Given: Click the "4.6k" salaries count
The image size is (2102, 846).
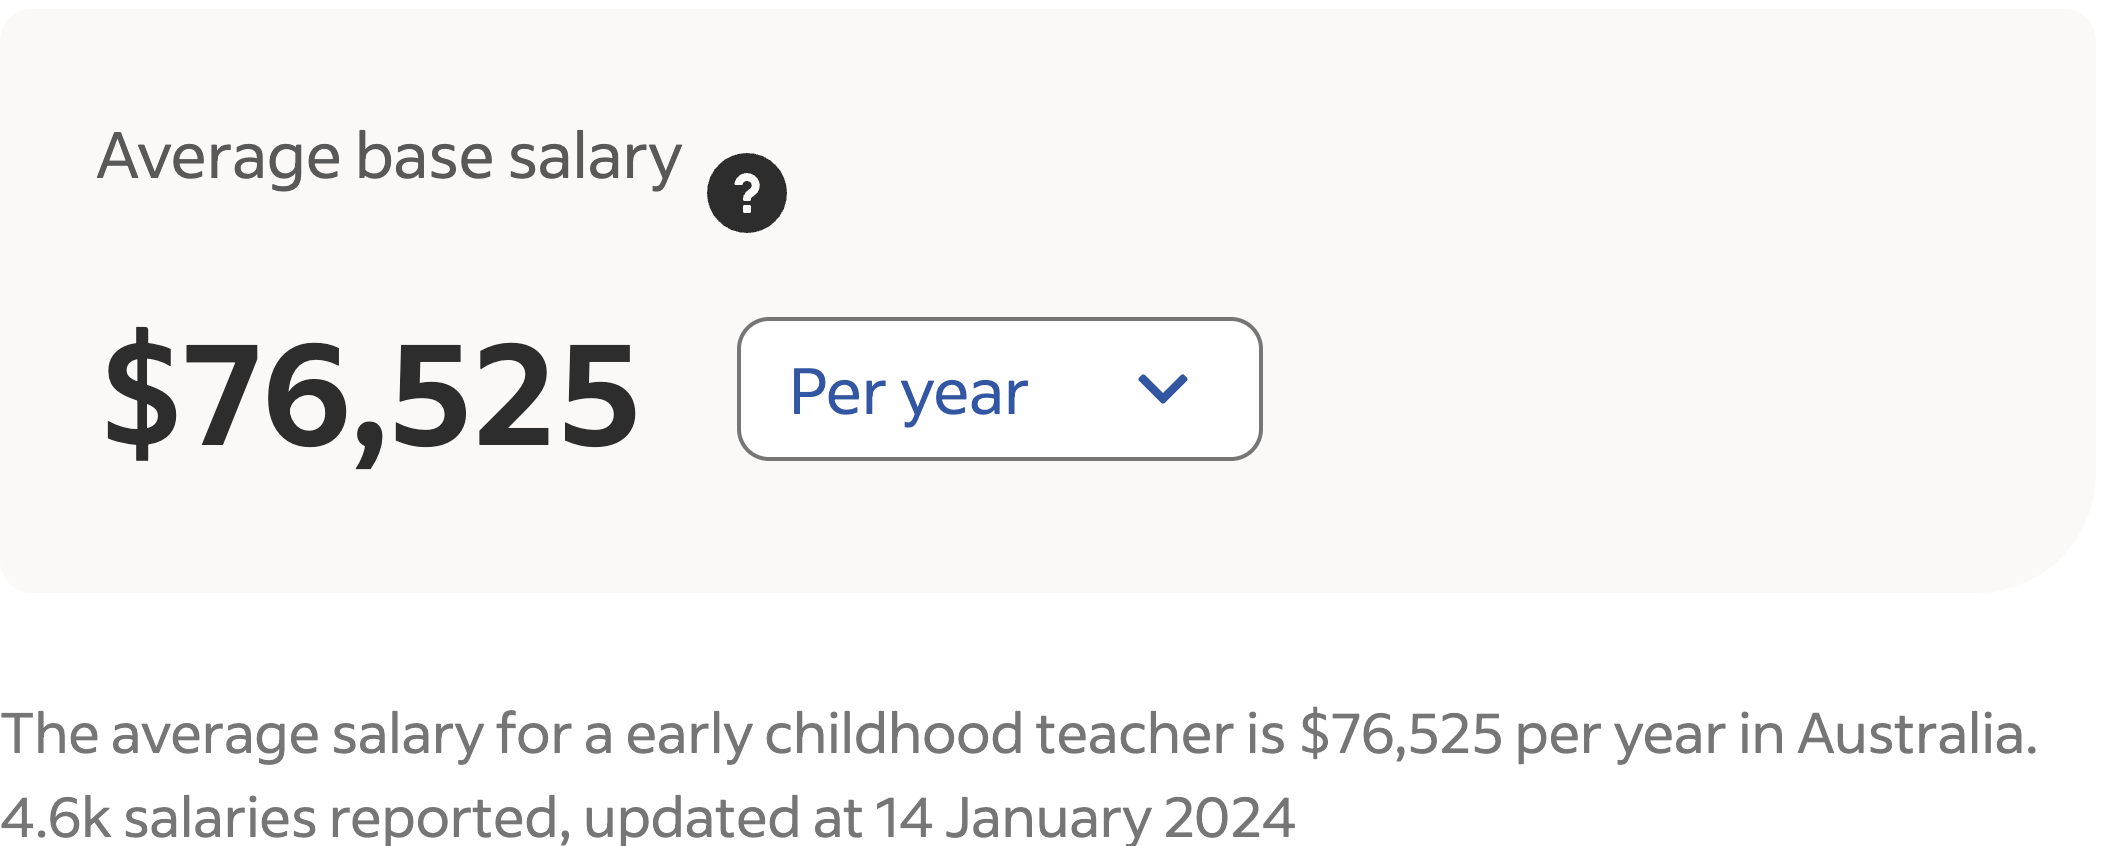Looking at the screenshot, I should click(55, 816).
